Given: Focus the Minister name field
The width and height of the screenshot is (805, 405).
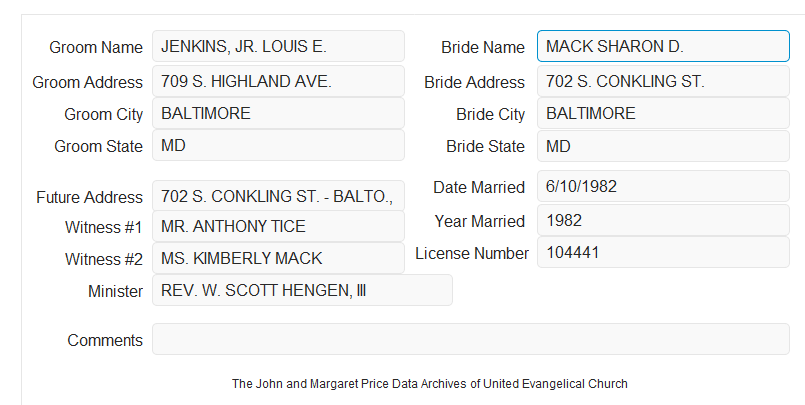Looking at the screenshot, I should coord(302,290).
